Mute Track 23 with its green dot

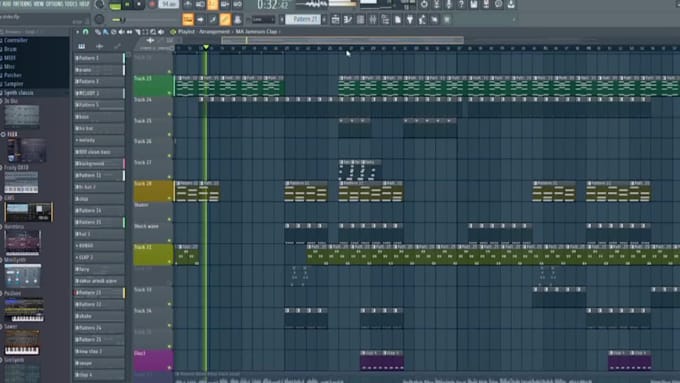point(170,93)
